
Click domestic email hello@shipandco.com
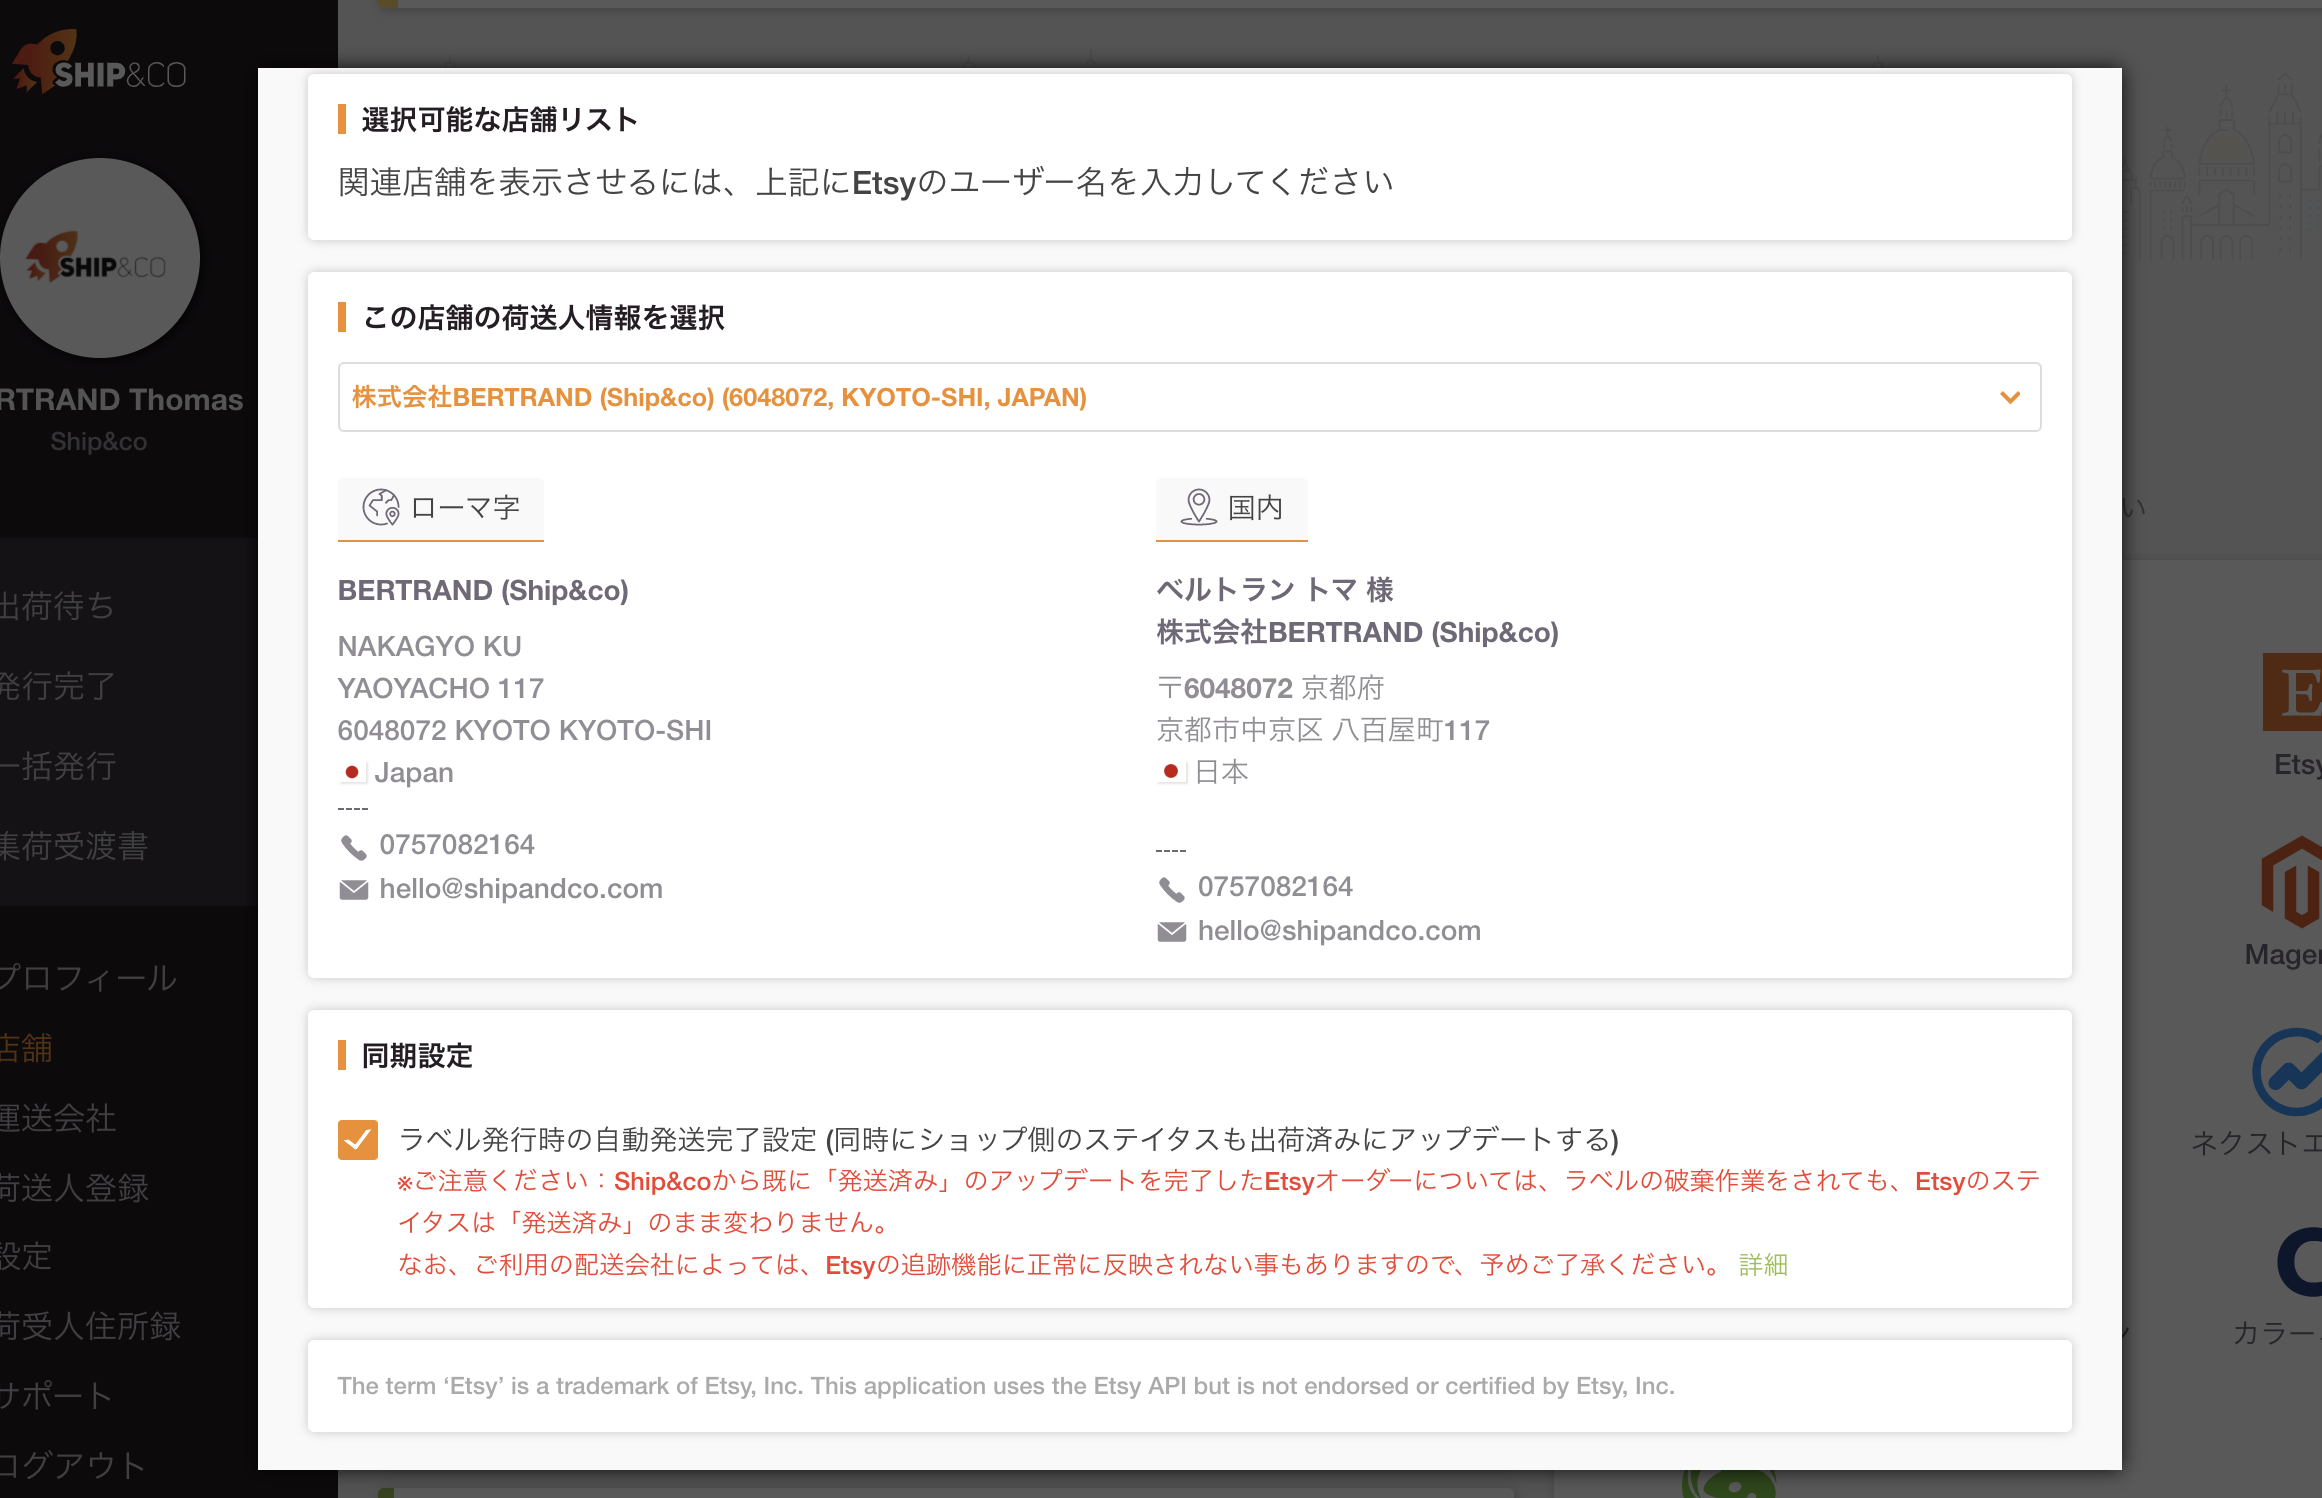click(1339, 931)
